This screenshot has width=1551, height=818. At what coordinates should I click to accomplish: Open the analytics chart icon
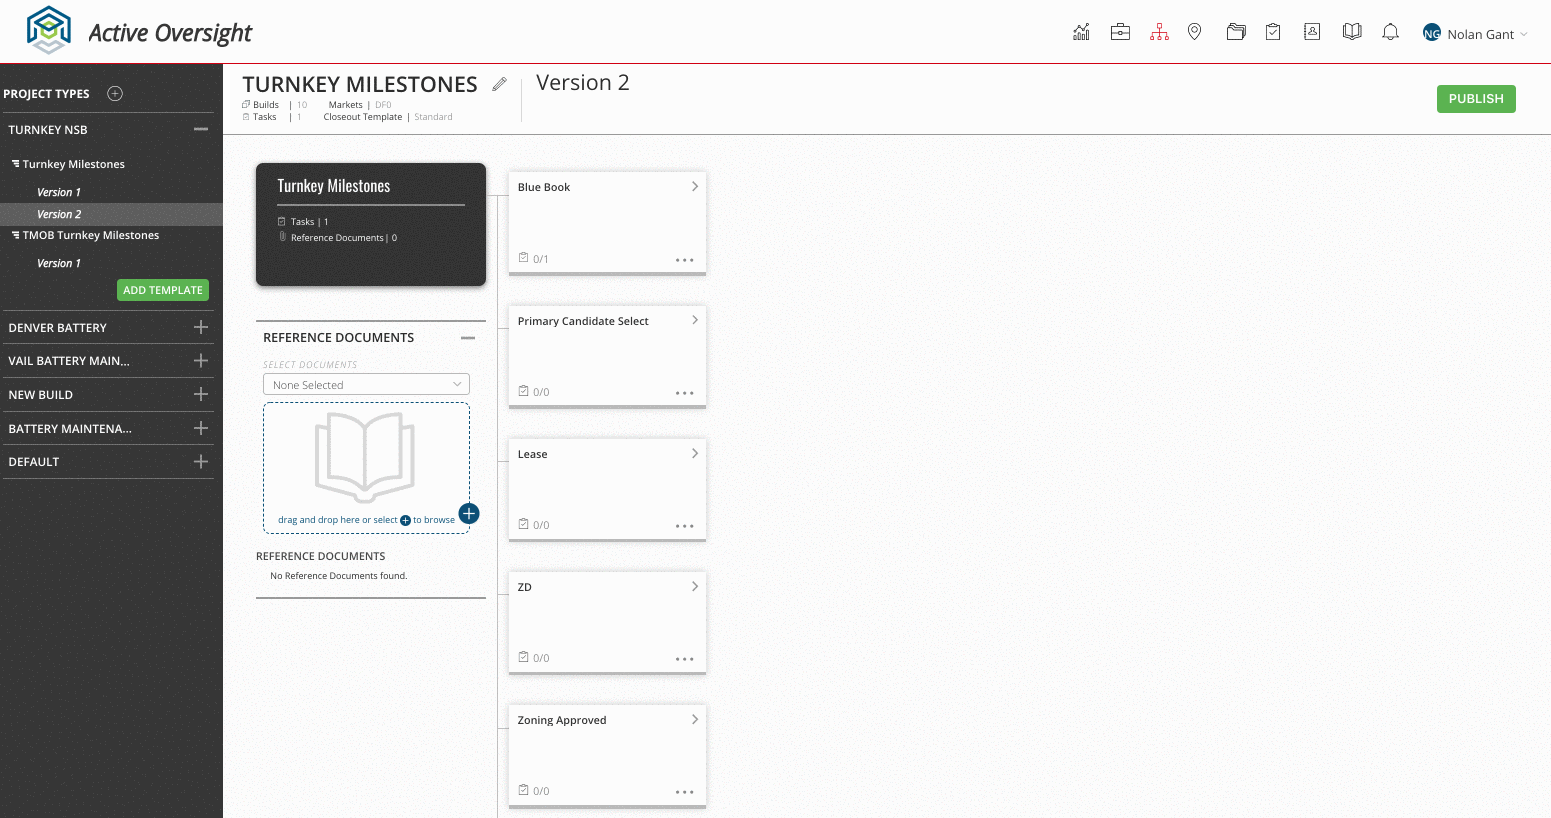[x=1081, y=32]
